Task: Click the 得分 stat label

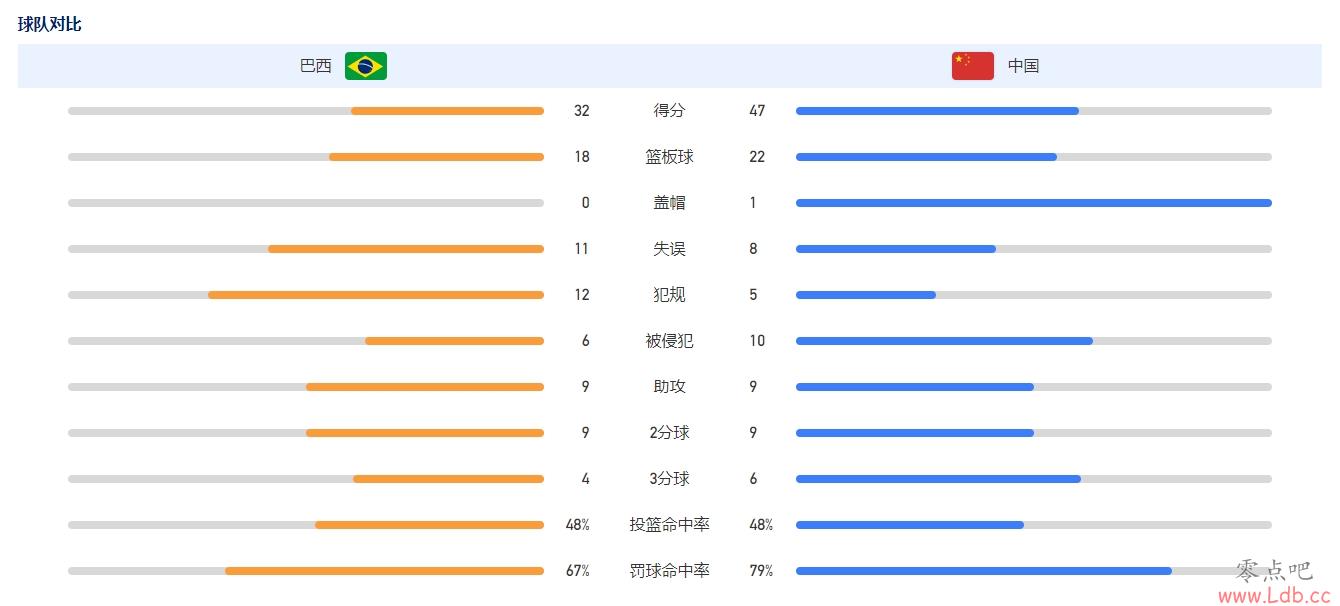Action: tap(669, 111)
